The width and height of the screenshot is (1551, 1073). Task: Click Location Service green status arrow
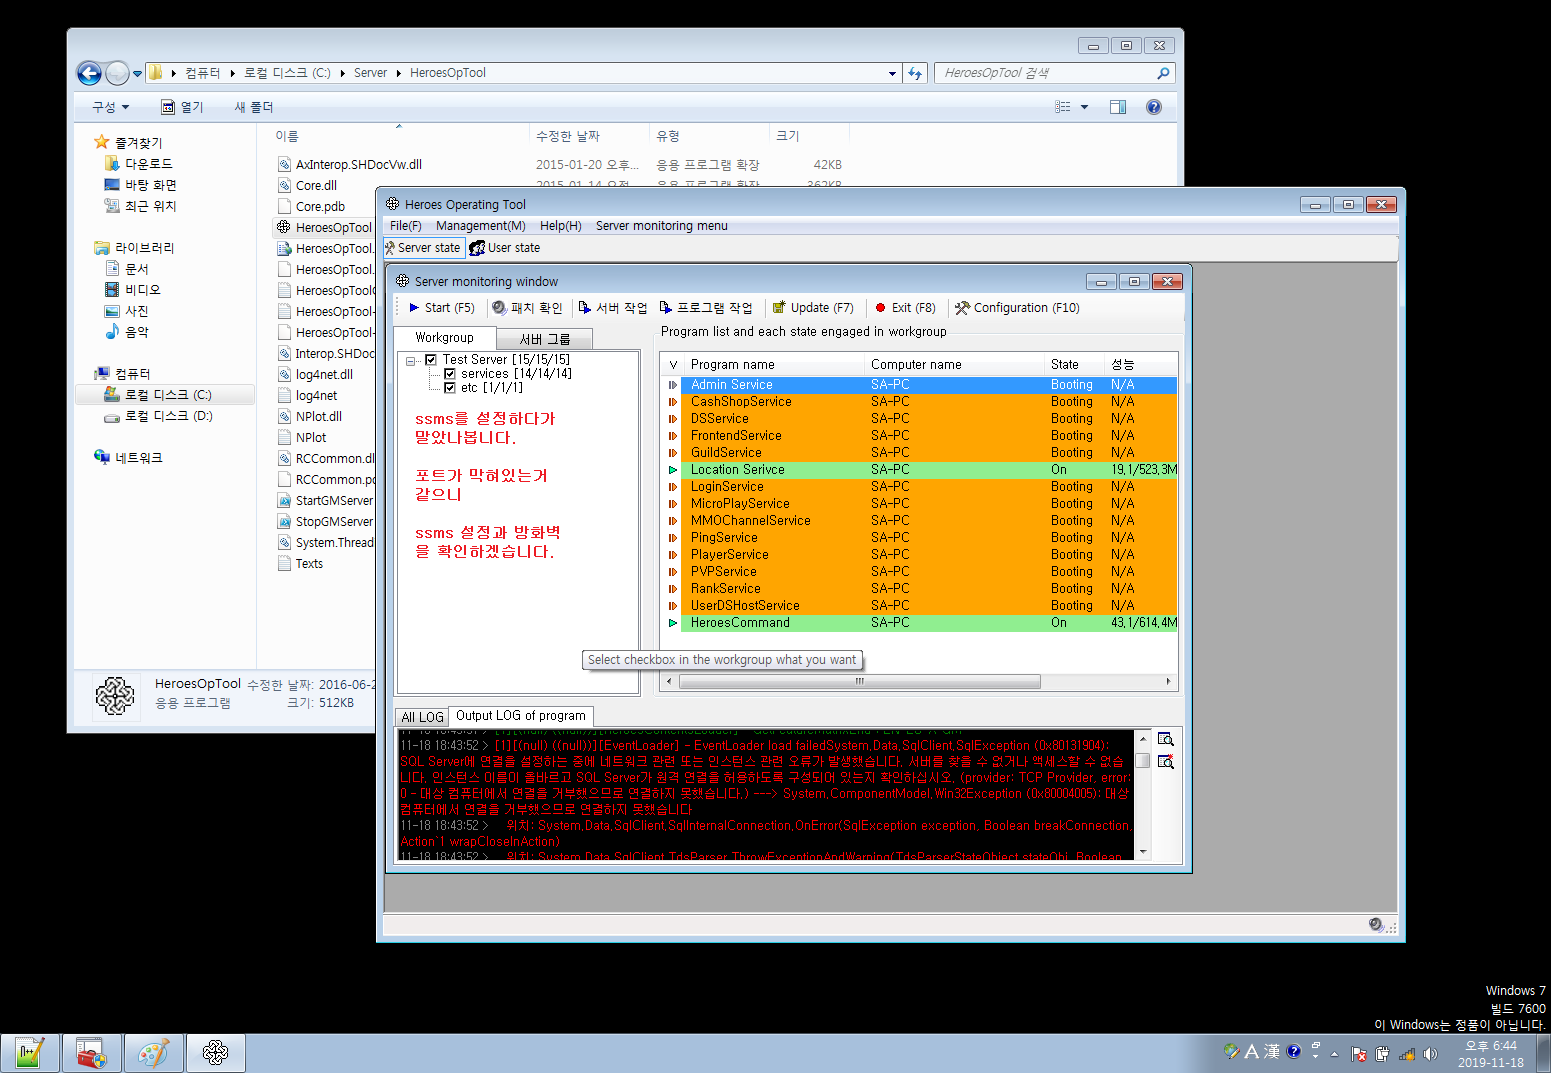(673, 470)
